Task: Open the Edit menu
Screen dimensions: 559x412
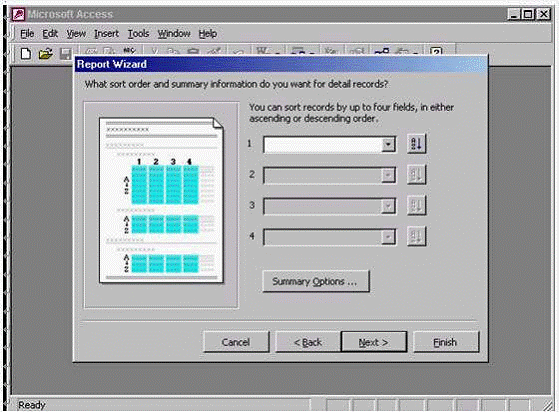Action: pyautogui.click(x=50, y=34)
